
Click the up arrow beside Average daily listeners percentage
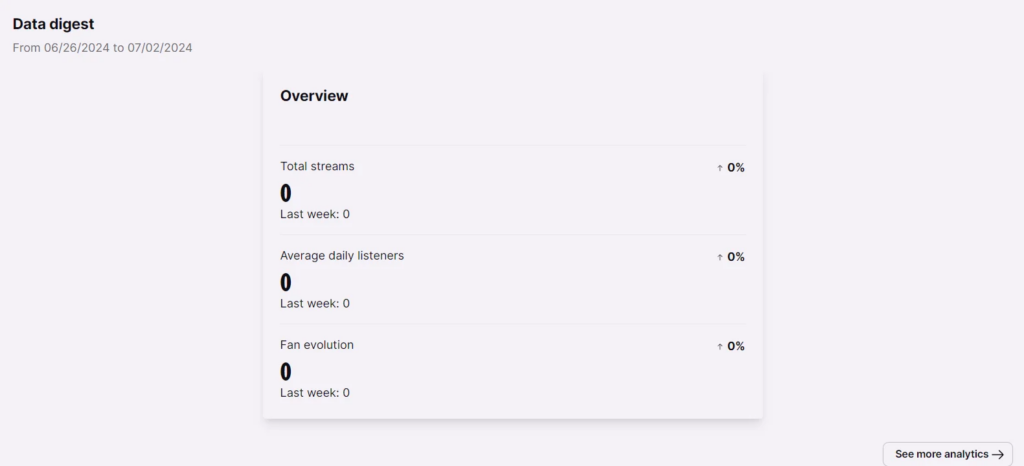720,257
